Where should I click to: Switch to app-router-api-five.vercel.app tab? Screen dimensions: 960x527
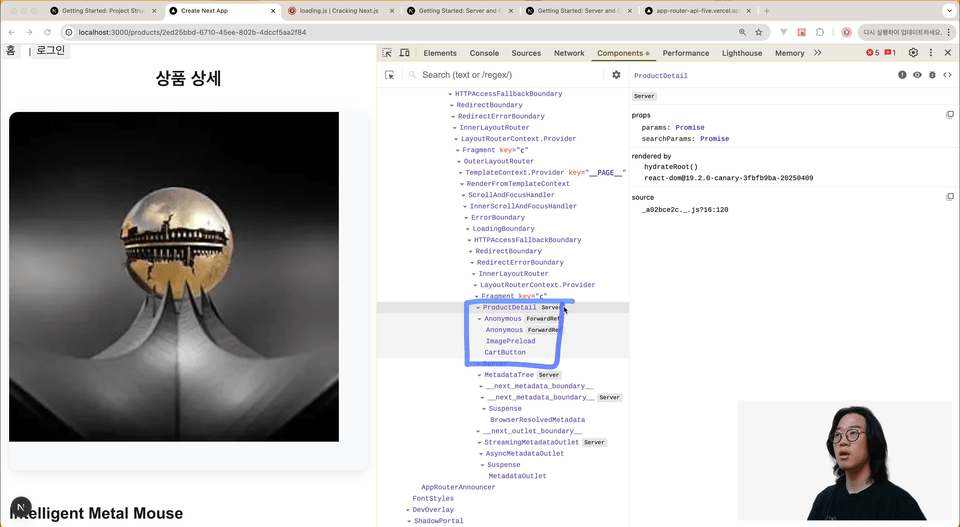coord(697,10)
